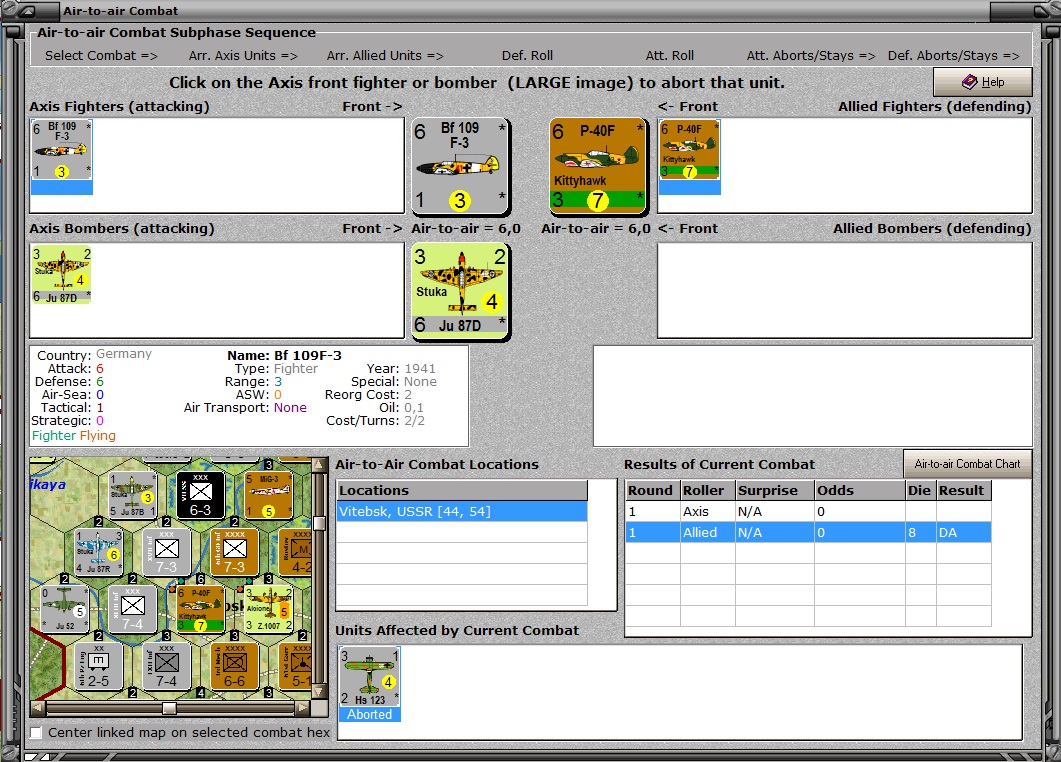
Task: Click the 'Name: Bf 109F-3' unit info text
Action: (x=284, y=355)
